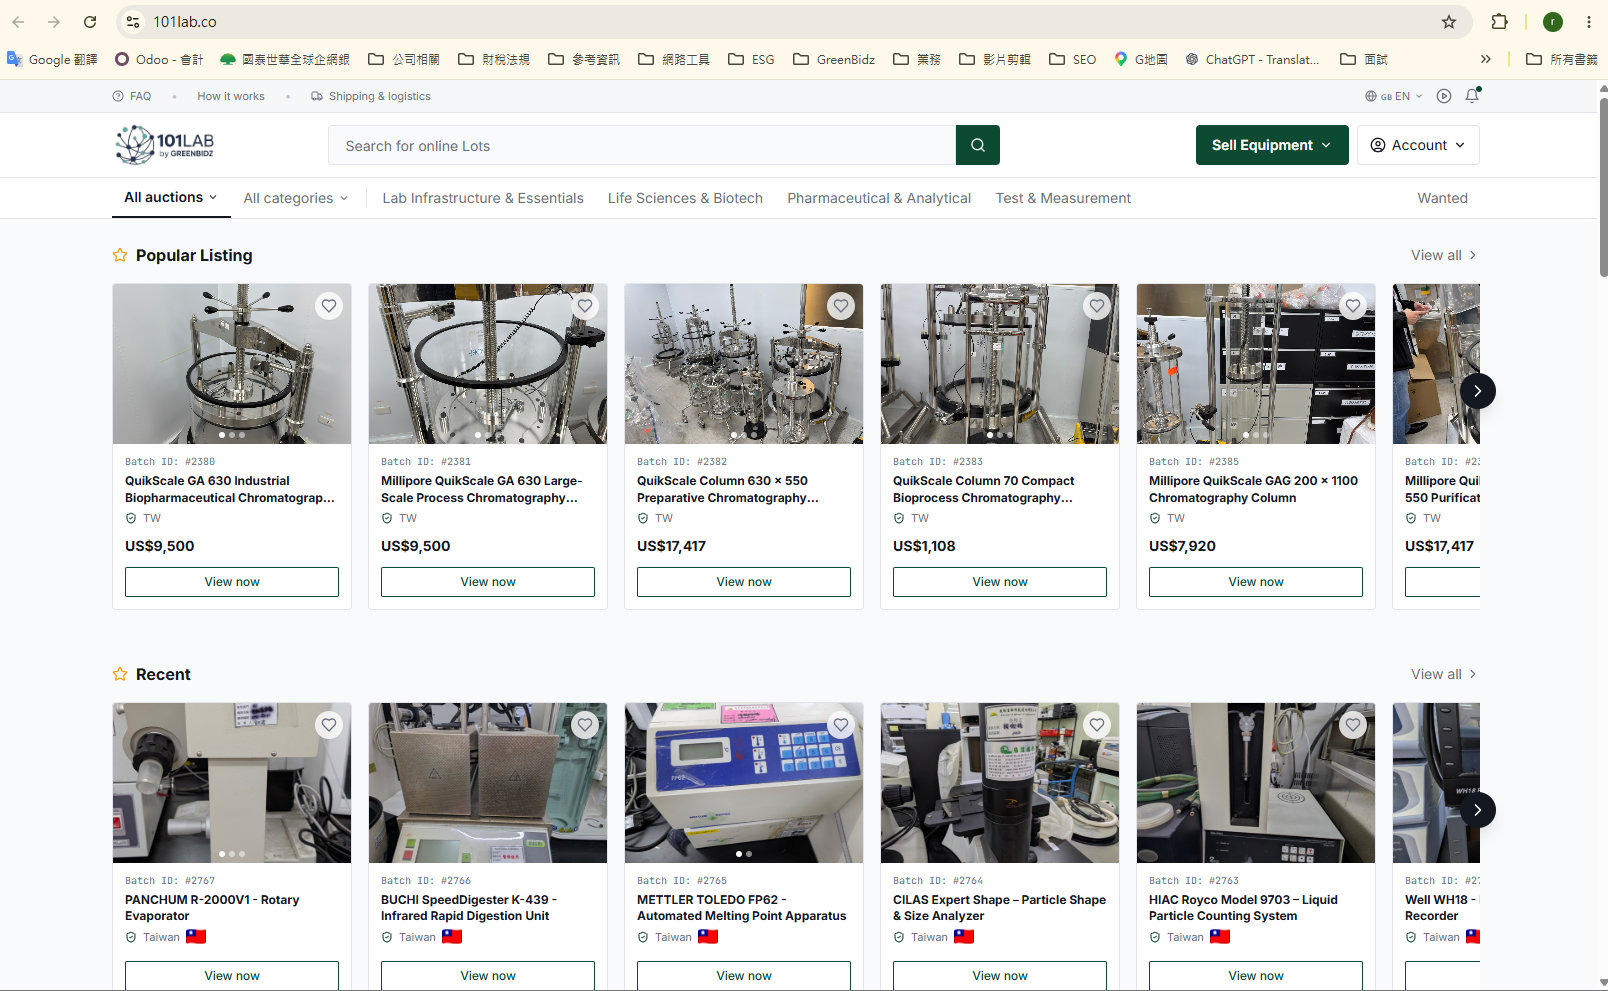Open the HIAC Royco Model 9703 product photo
The width and height of the screenshot is (1608, 991).
point(1256,783)
